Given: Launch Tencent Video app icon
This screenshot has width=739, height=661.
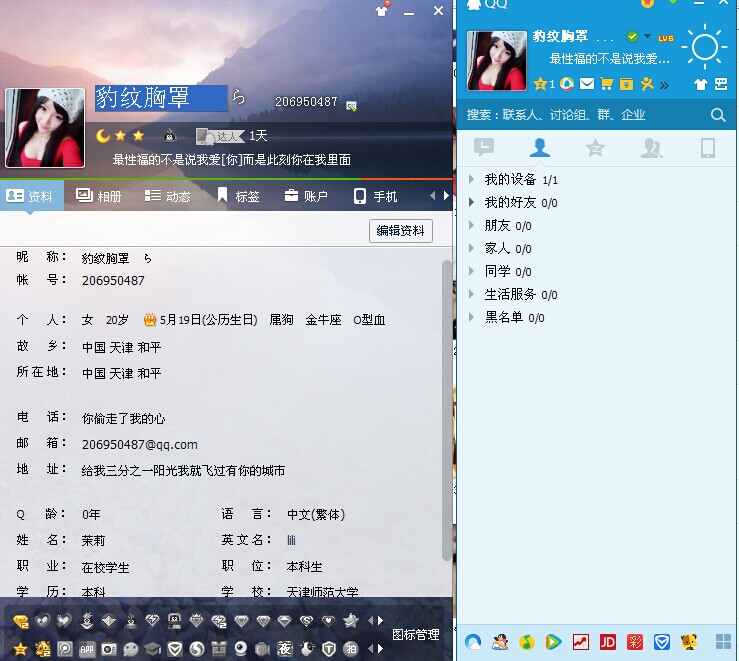Looking at the screenshot, I should pos(554,642).
